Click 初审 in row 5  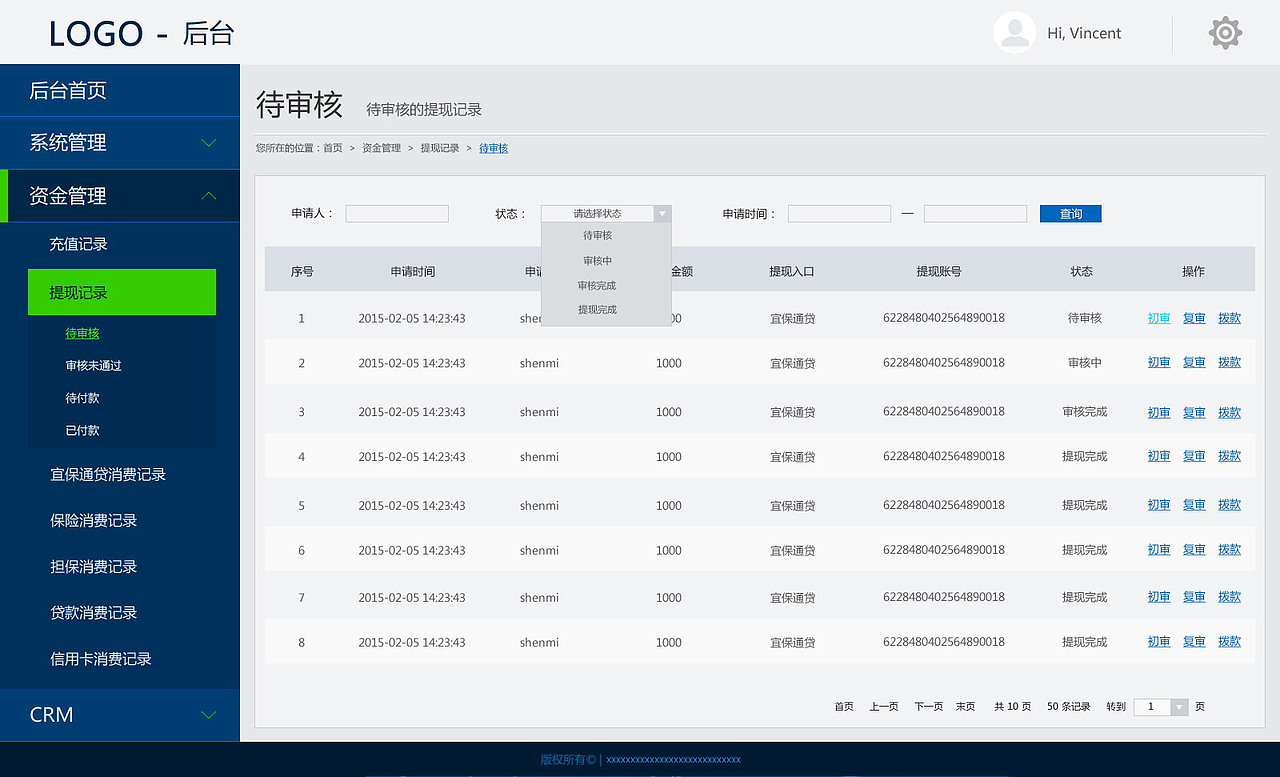tap(1159, 505)
